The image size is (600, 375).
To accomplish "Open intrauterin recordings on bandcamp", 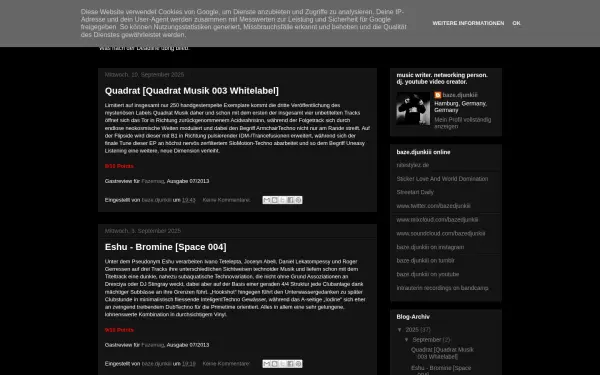I will pyautogui.click(x=442, y=288).
